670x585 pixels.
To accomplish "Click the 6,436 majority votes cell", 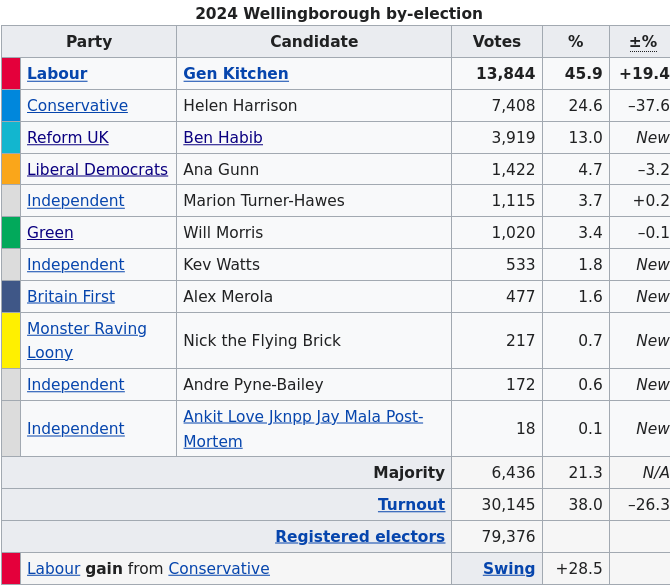I will coord(497,473).
